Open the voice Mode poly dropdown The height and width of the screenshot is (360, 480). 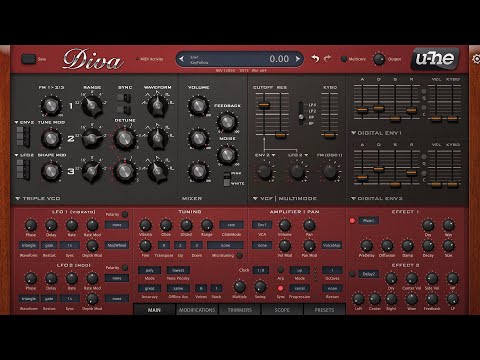coord(149,270)
